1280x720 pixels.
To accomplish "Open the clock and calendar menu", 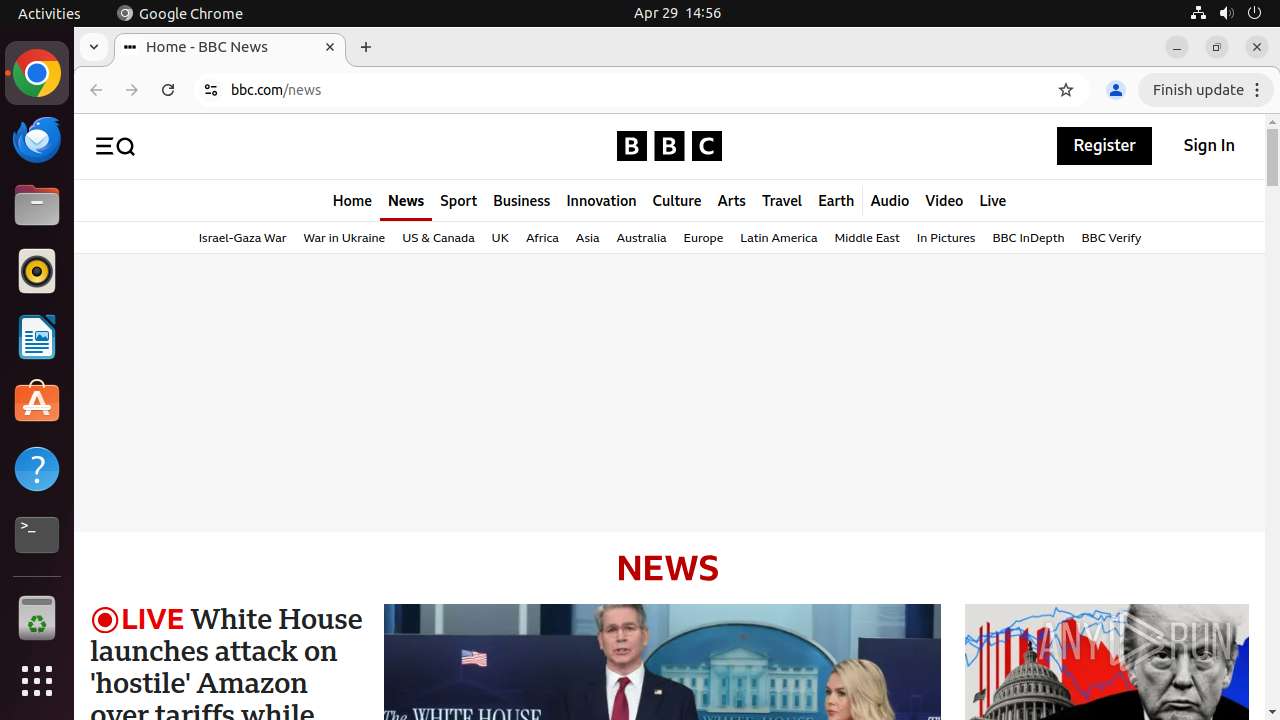I will [677, 13].
